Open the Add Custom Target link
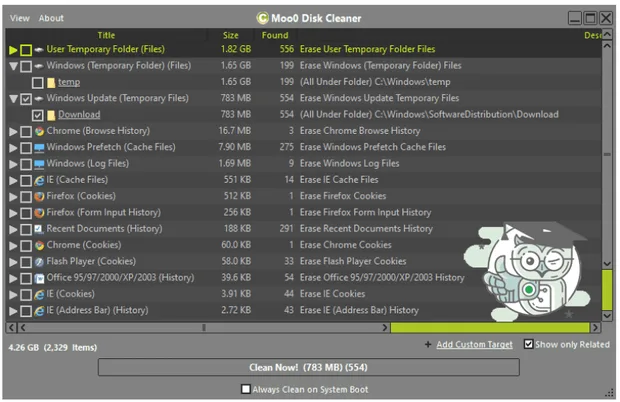This screenshot has width=620, height=402. pyautogui.click(x=474, y=345)
